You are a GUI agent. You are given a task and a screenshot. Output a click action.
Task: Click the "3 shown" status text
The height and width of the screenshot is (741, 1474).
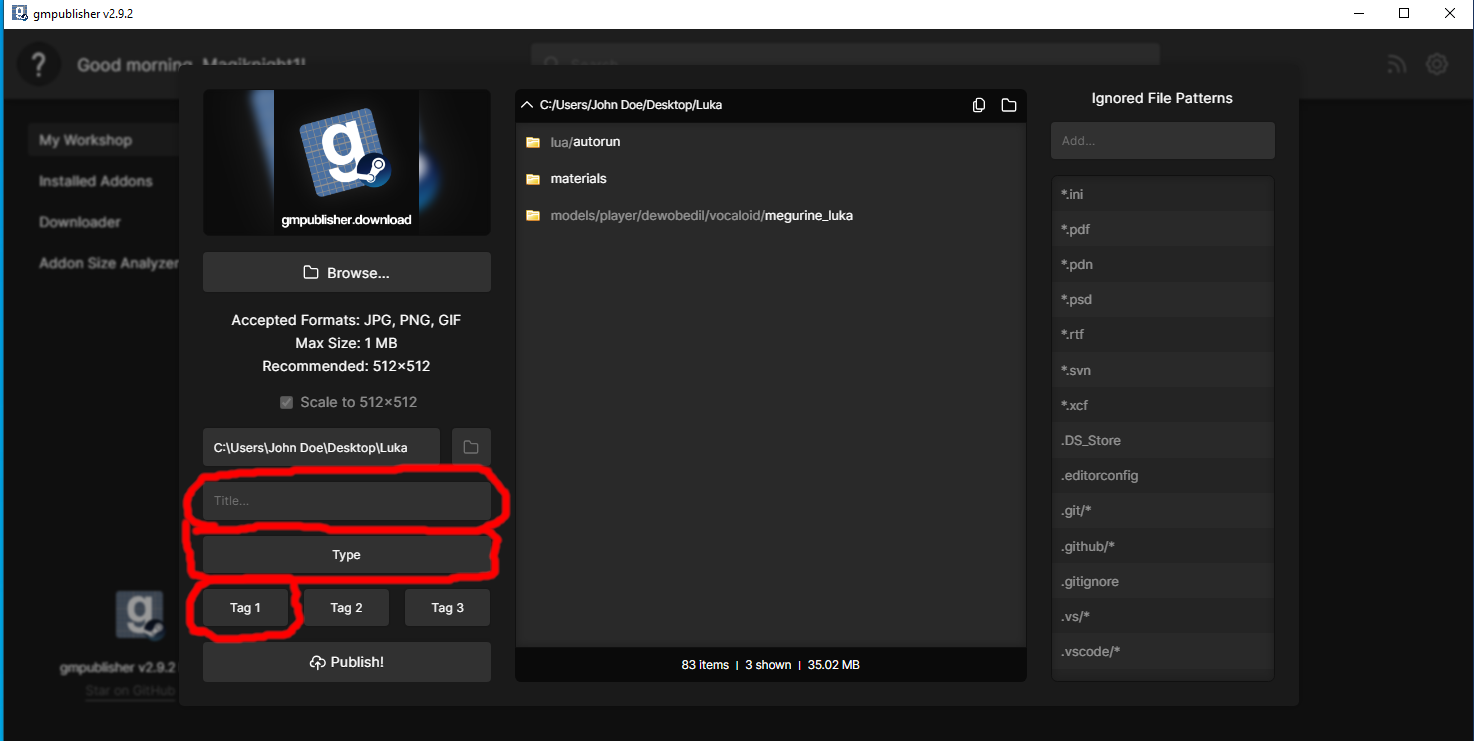[x=768, y=665]
